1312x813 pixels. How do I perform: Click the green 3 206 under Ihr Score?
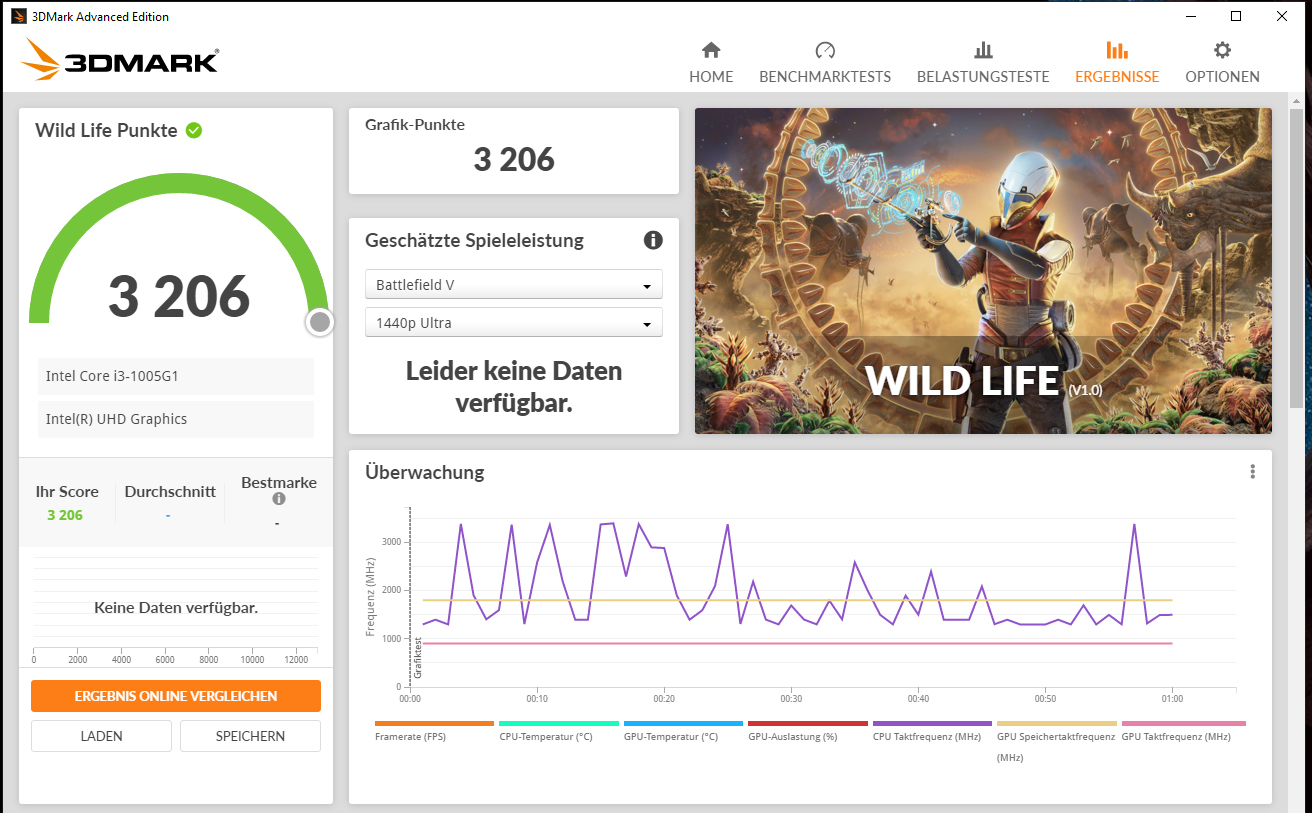tap(65, 515)
